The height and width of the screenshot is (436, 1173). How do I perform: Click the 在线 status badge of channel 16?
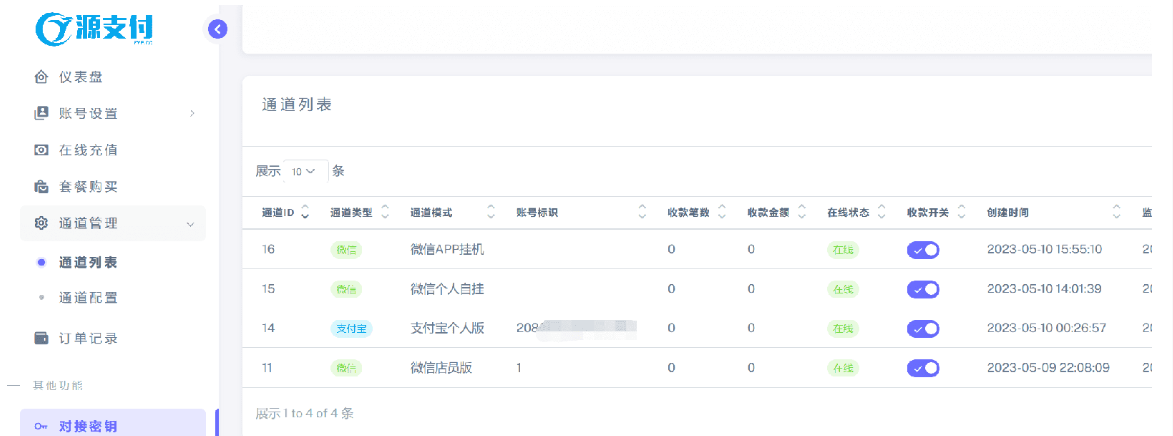843,250
